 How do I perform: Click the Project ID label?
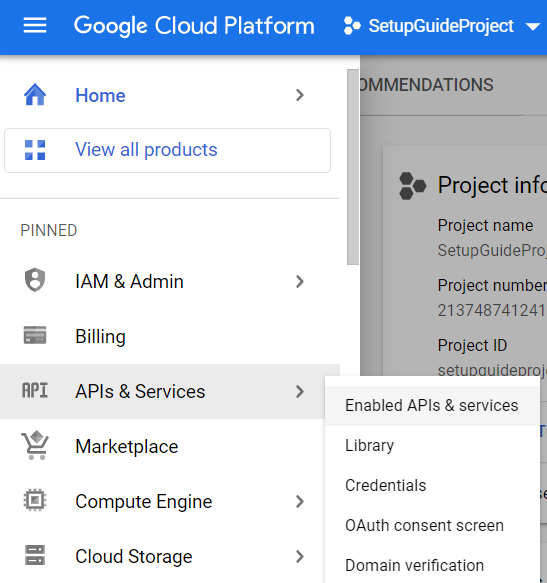click(472, 345)
